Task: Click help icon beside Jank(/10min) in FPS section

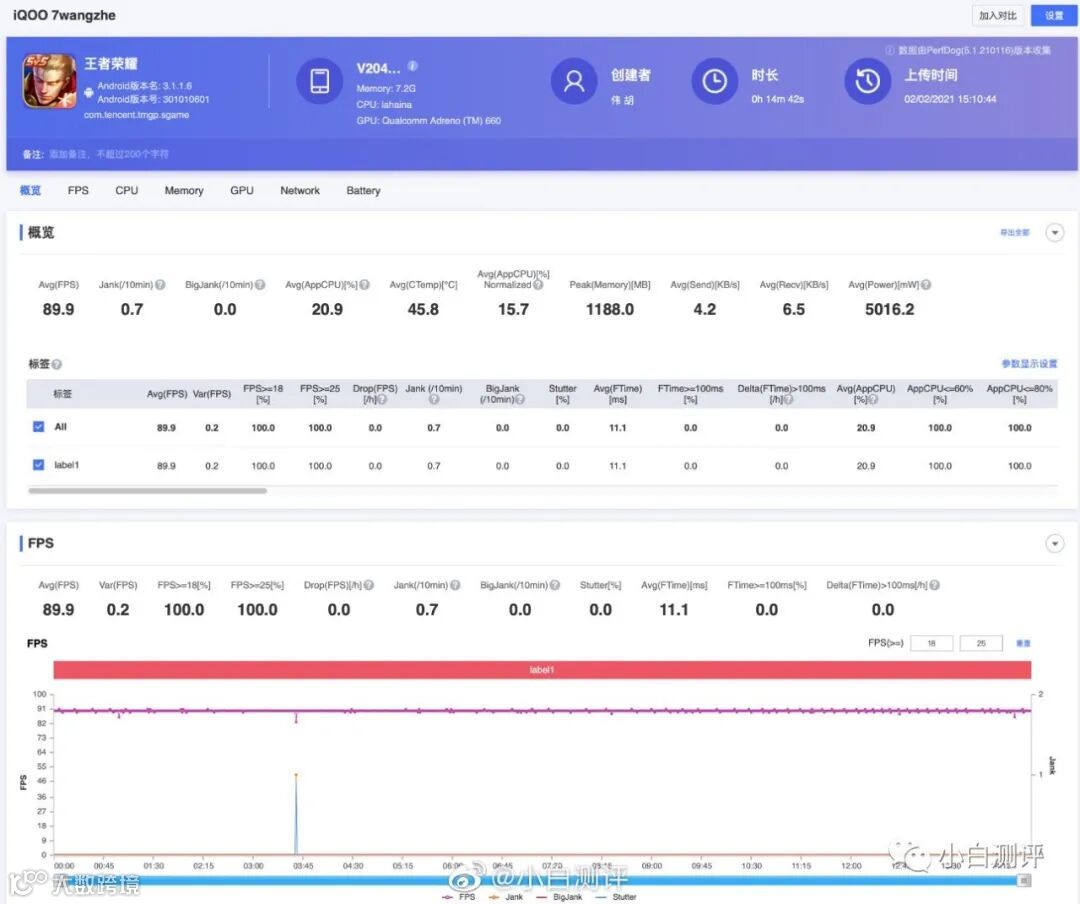Action: tap(455, 585)
